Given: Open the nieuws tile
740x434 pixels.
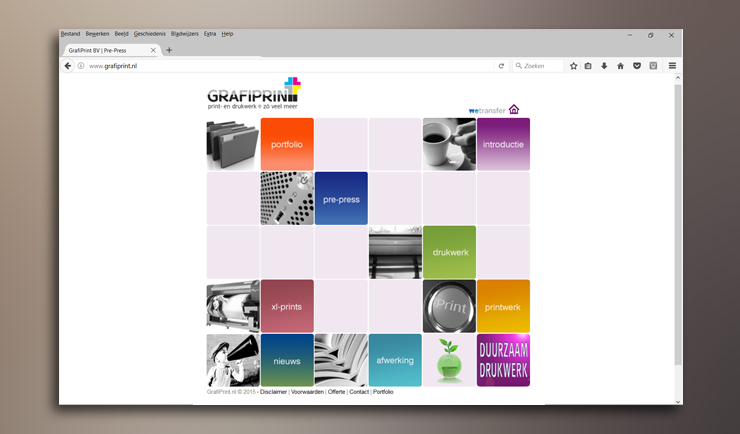Looking at the screenshot, I should [287, 360].
